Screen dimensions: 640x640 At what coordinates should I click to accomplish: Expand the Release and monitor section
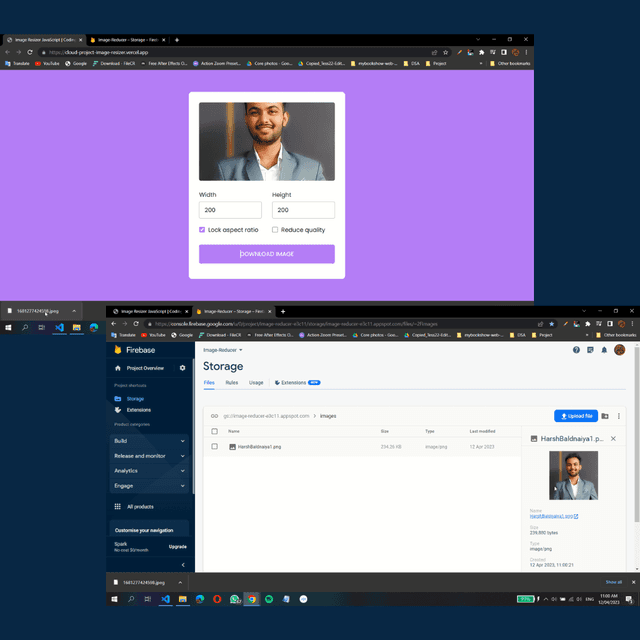(148, 456)
